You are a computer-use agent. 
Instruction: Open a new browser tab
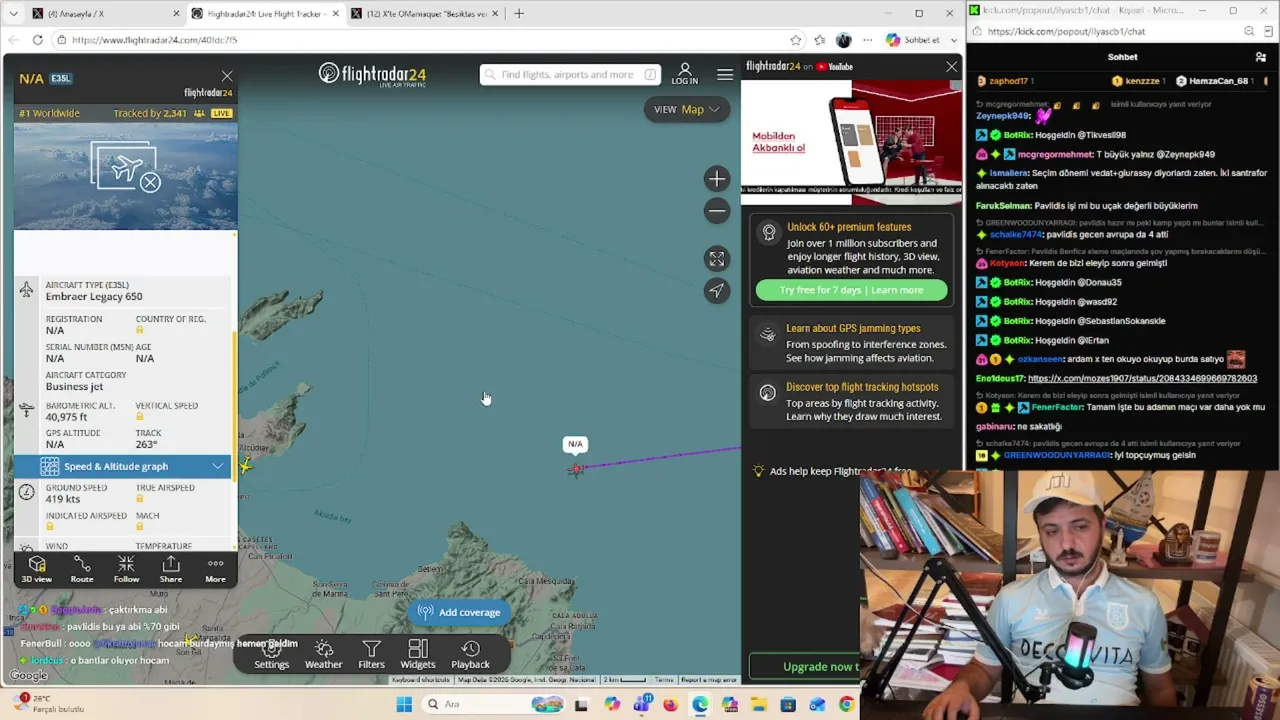519,14
